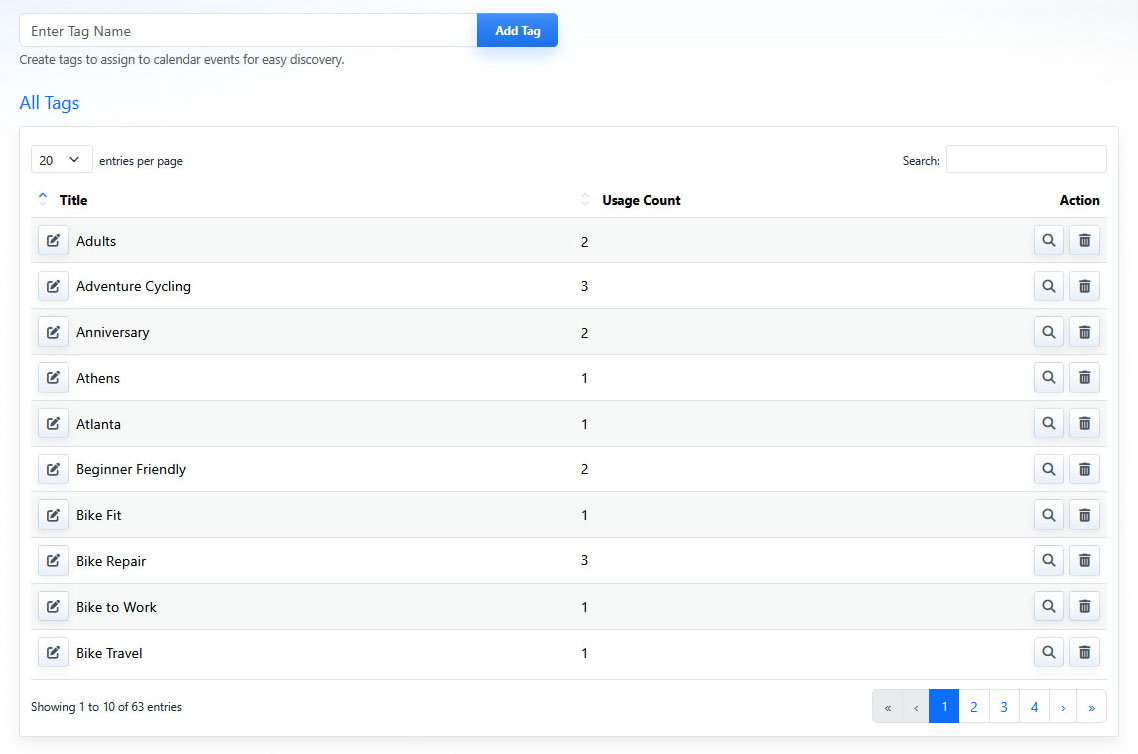Viewport: 1138px width, 754px height.
Task: Focus the Enter Tag Name field
Action: [x=248, y=30]
